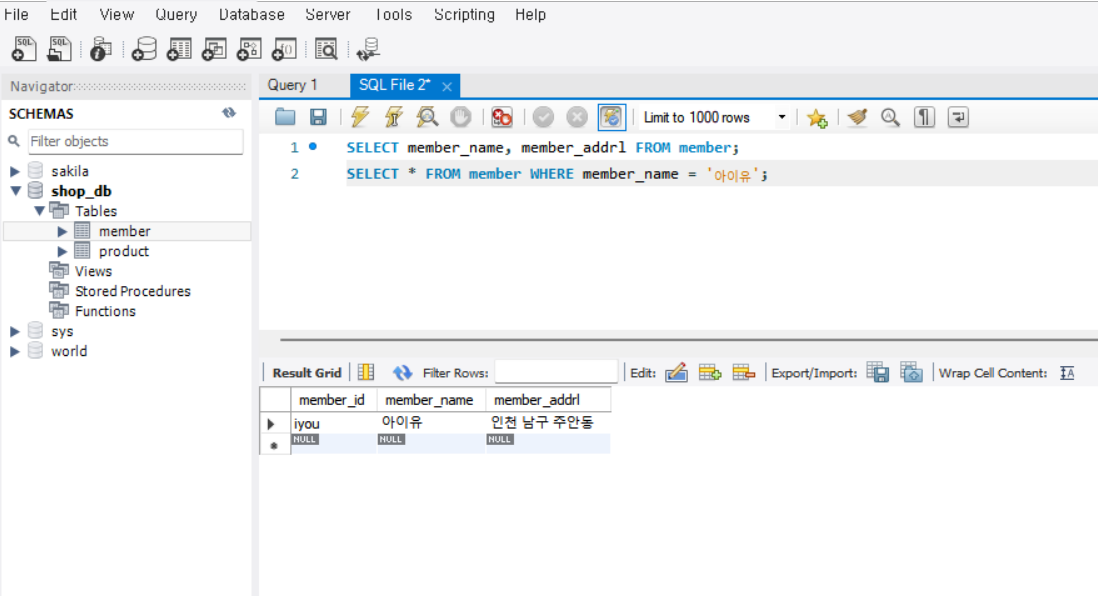Click the Filter Rows input field
The image size is (1098, 596).
tap(556, 373)
